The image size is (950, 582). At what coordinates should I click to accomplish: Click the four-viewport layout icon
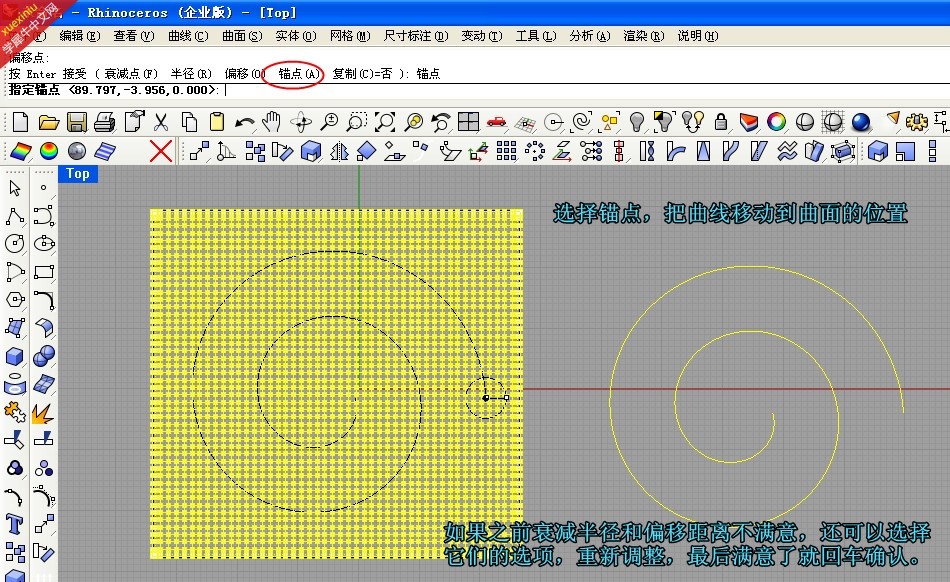468,122
